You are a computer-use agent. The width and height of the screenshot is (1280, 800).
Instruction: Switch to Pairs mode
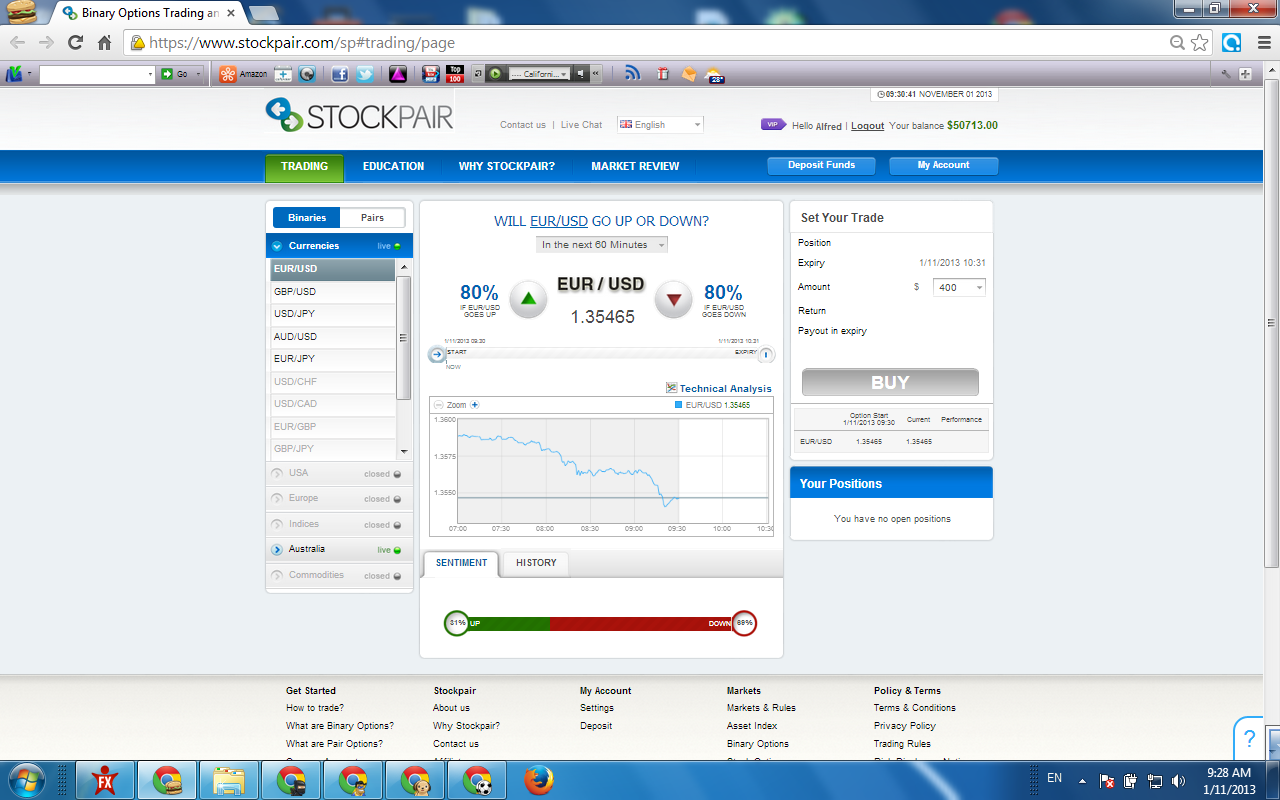point(372,218)
